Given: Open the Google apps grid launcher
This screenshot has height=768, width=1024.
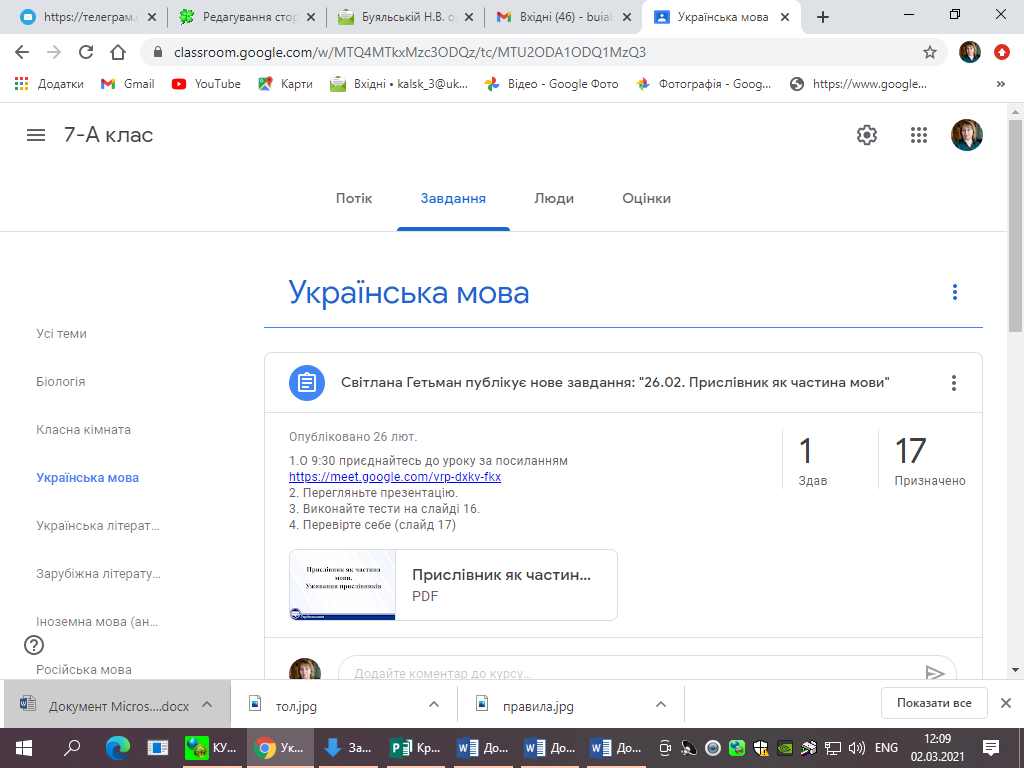Looking at the screenshot, I should tap(919, 135).
